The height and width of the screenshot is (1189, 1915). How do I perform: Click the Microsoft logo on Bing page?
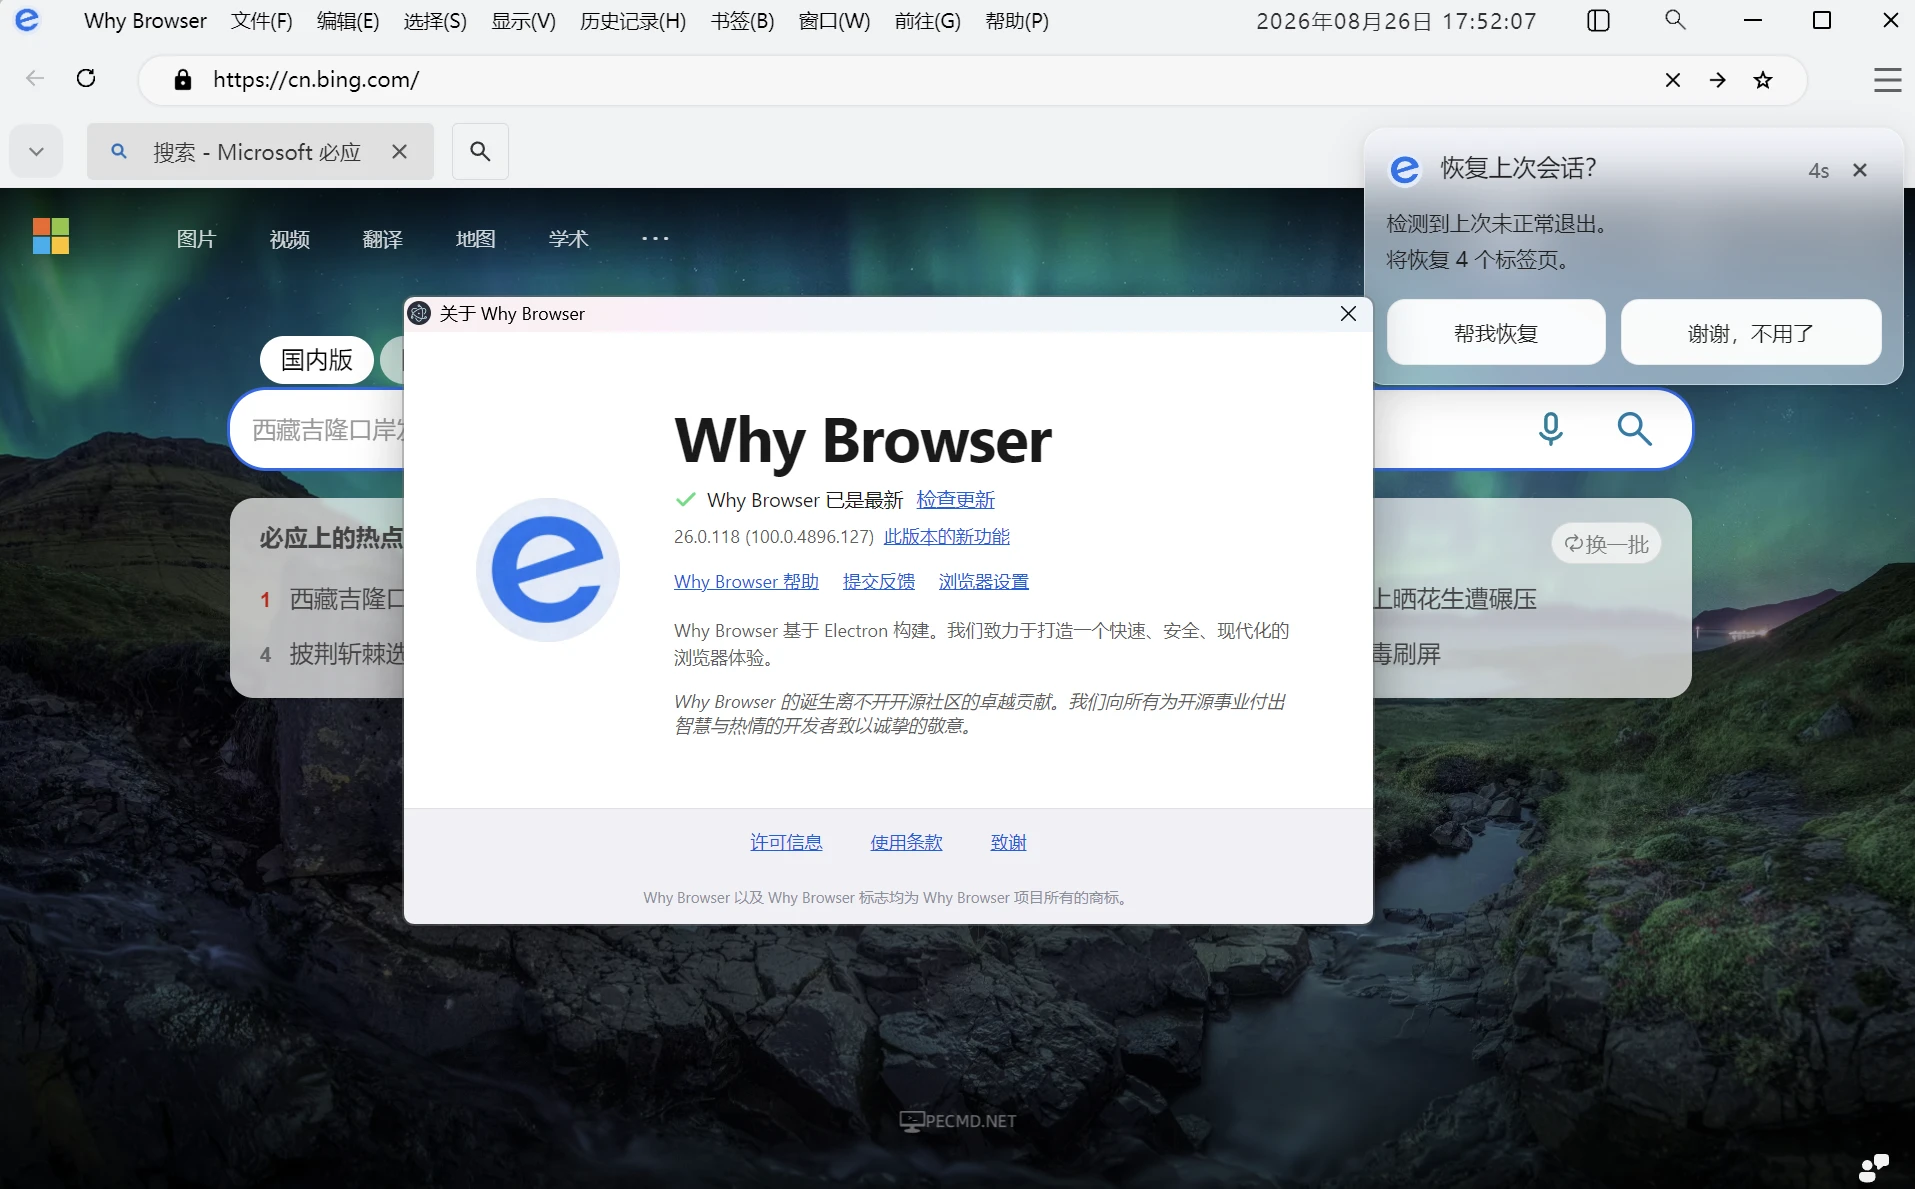(51, 236)
